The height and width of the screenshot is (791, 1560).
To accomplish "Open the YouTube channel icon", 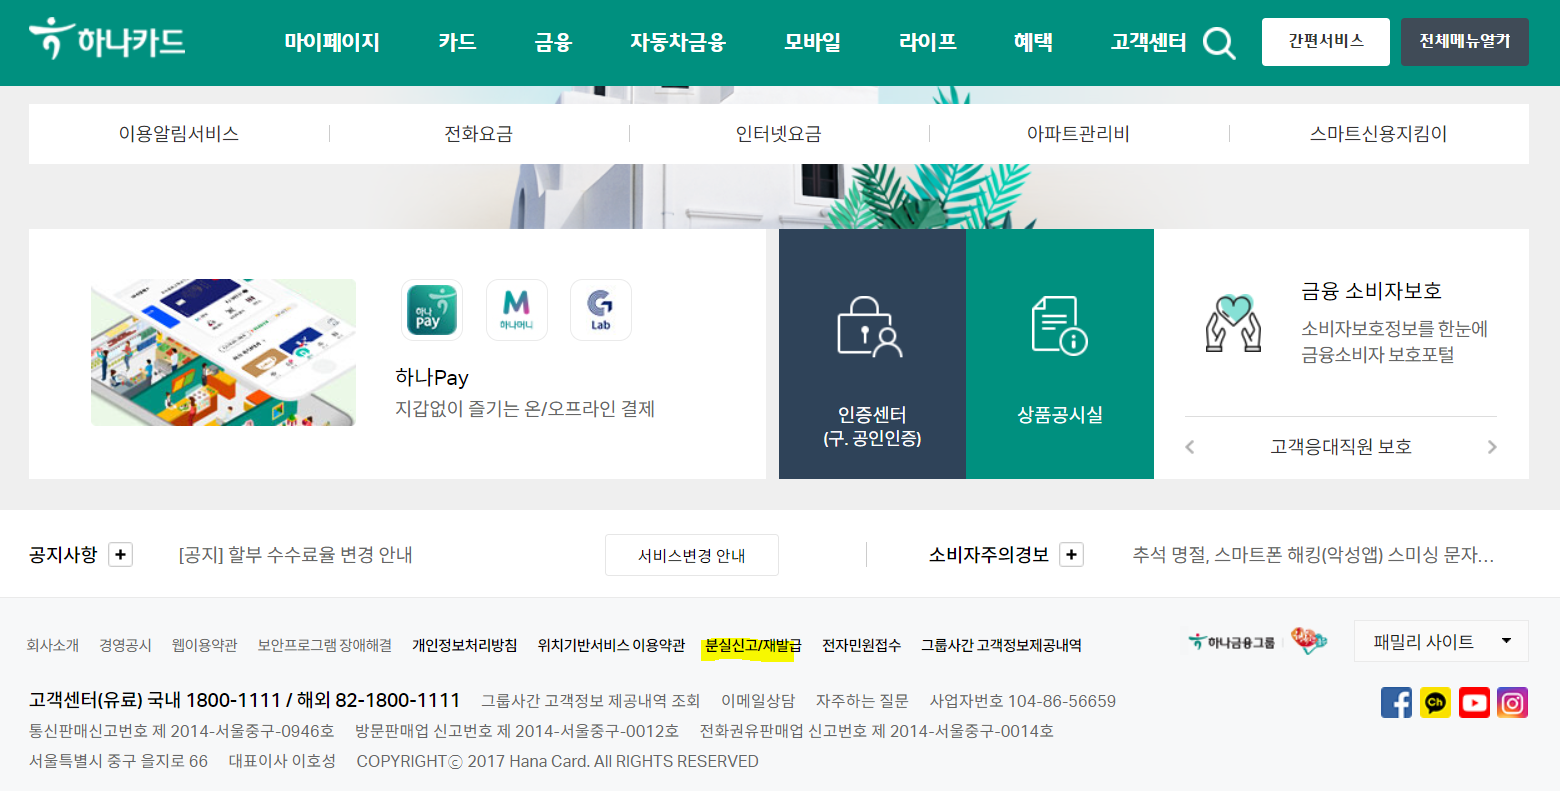I will pos(1473,701).
